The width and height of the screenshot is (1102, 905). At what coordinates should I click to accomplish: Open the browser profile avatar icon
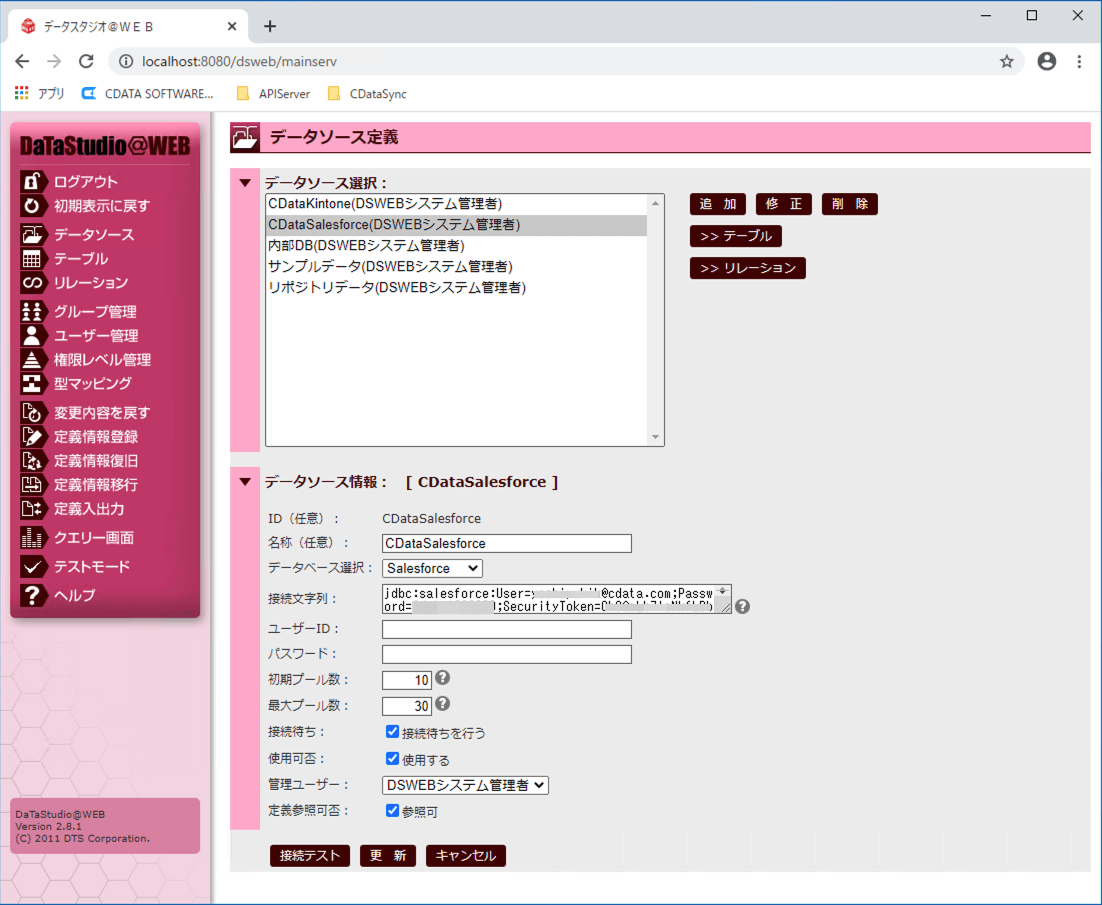click(1046, 62)
